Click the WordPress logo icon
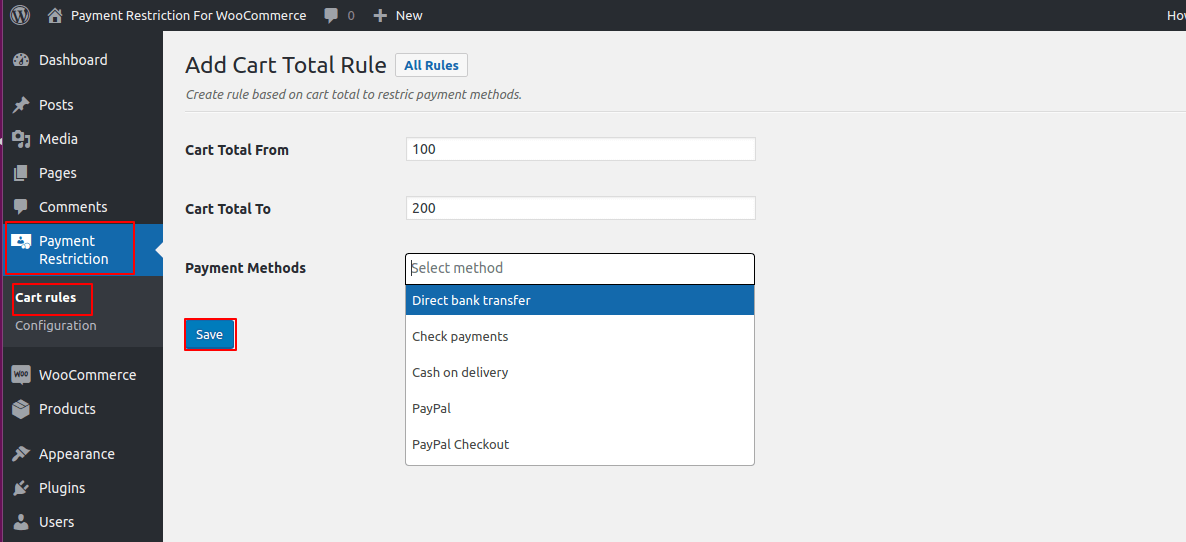The width and height of the screenshot is (1186, 542). (20, 15)
